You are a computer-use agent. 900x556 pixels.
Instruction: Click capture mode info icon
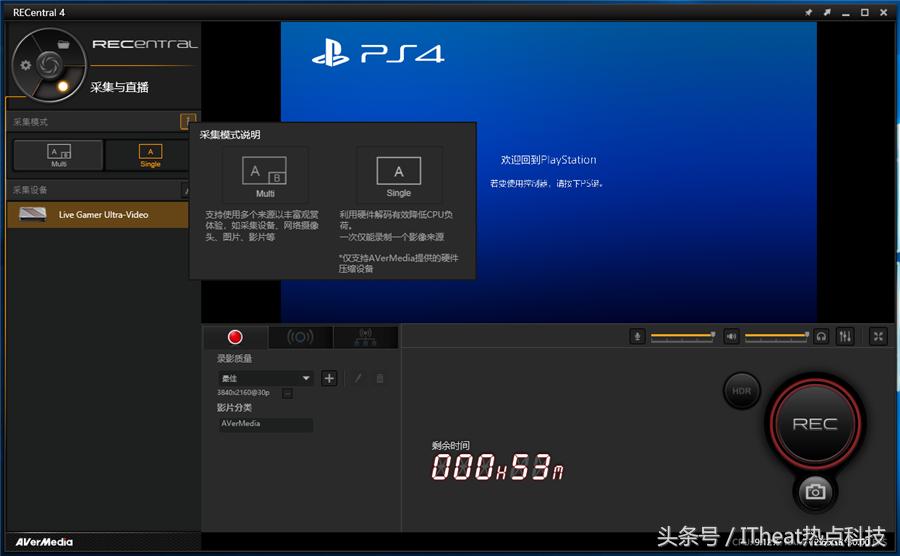[x=187, y=121]
